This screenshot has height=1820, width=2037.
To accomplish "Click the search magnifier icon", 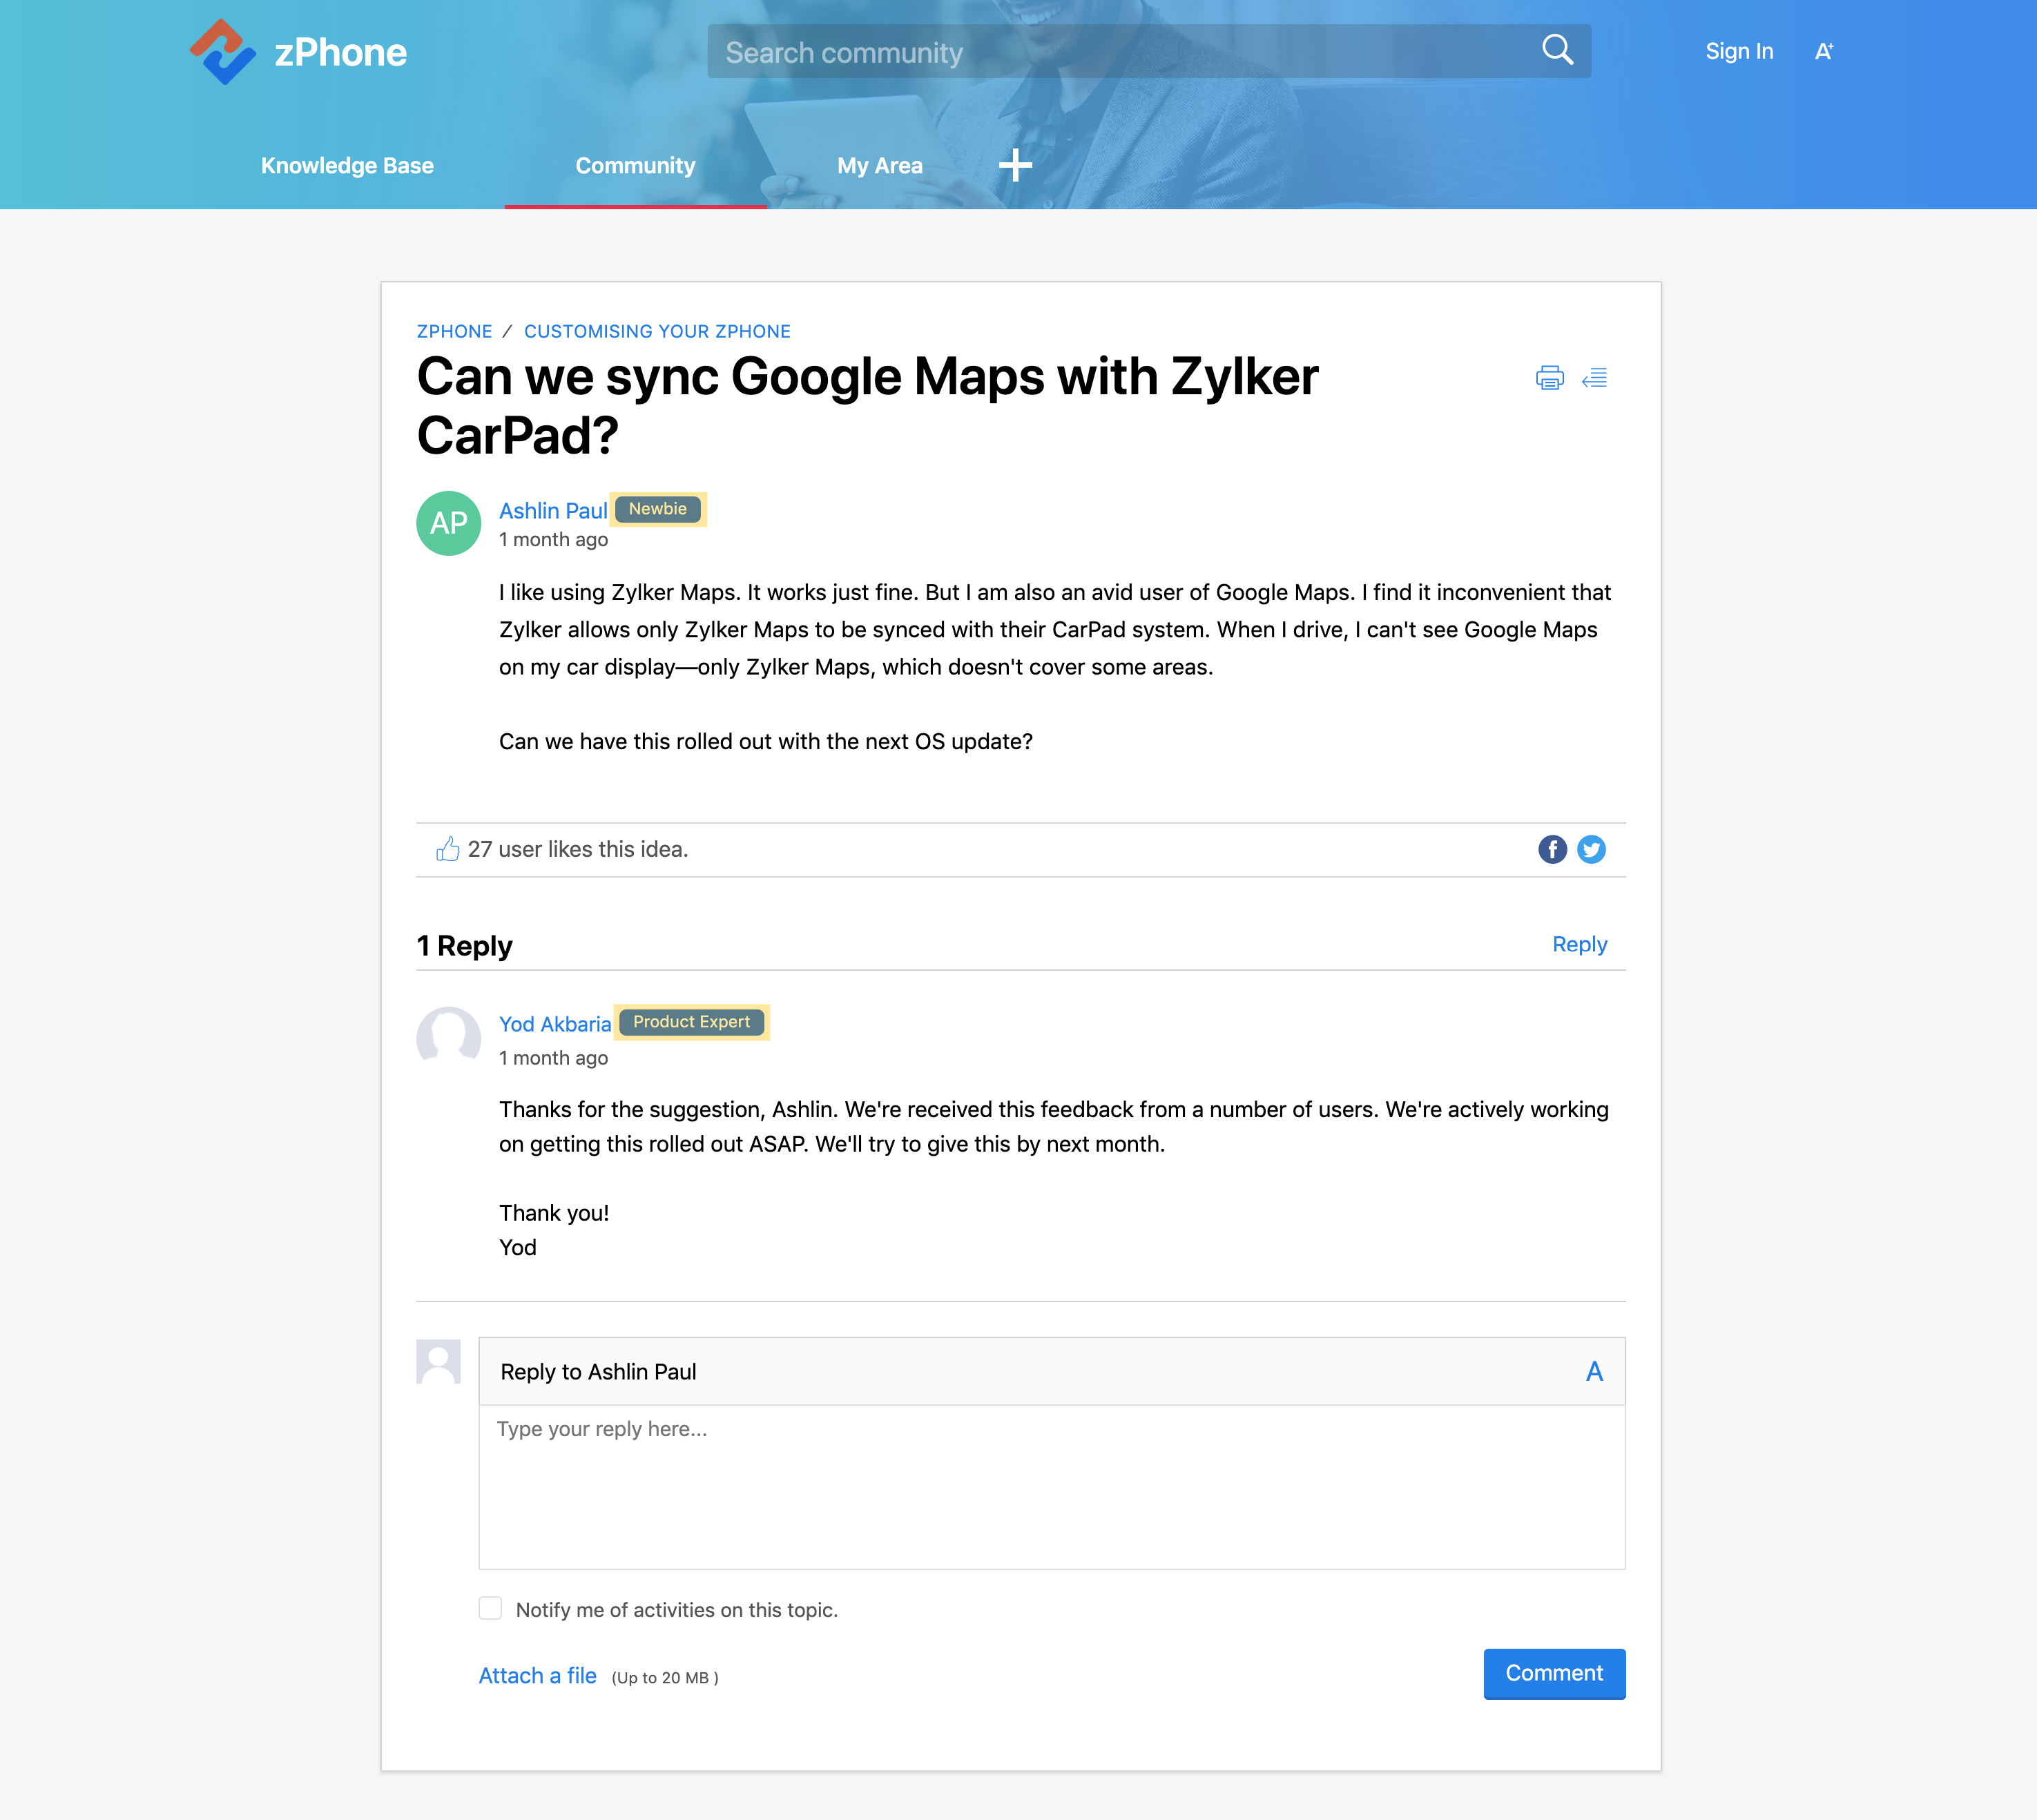I will point(1556,49).
